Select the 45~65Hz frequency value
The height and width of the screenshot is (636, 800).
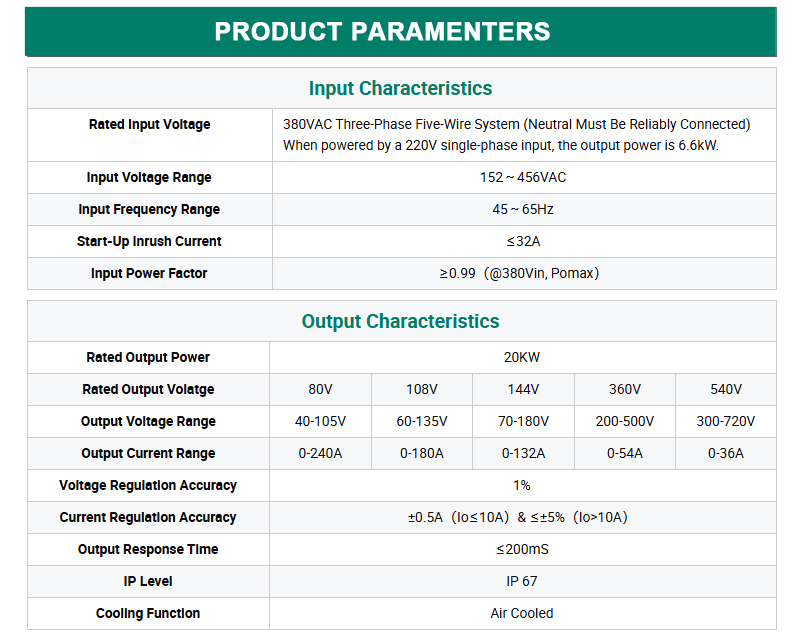[x=523, y=210]
